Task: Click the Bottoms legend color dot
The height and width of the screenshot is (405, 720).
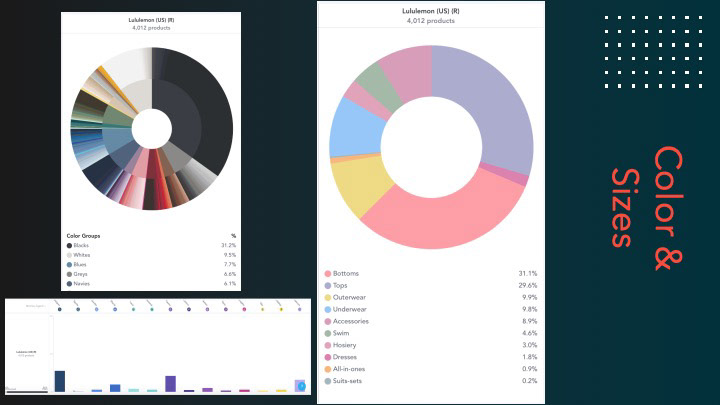Action: [328, 274]
